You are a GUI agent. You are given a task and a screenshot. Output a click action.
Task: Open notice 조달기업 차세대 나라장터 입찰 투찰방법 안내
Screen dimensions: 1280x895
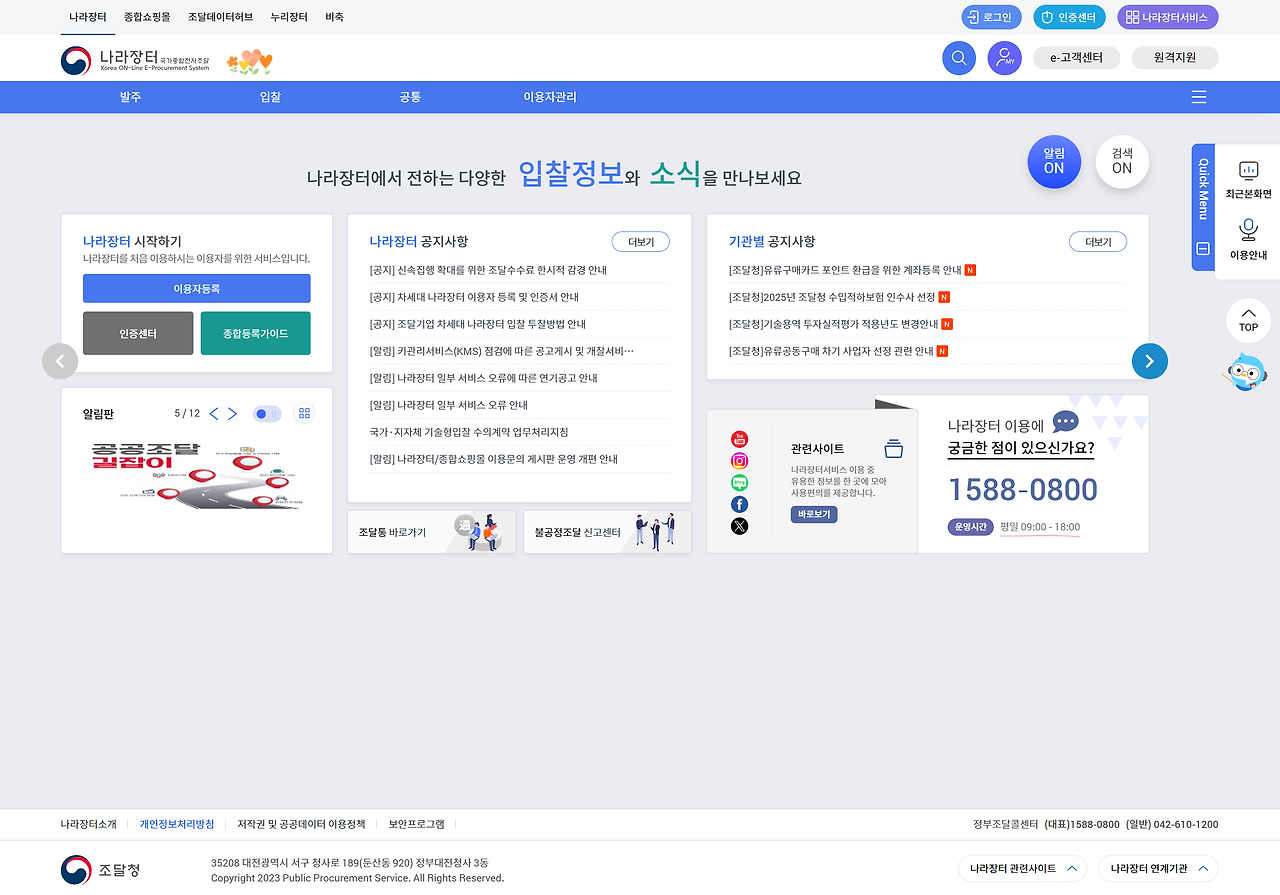click(x=478, y=324)
